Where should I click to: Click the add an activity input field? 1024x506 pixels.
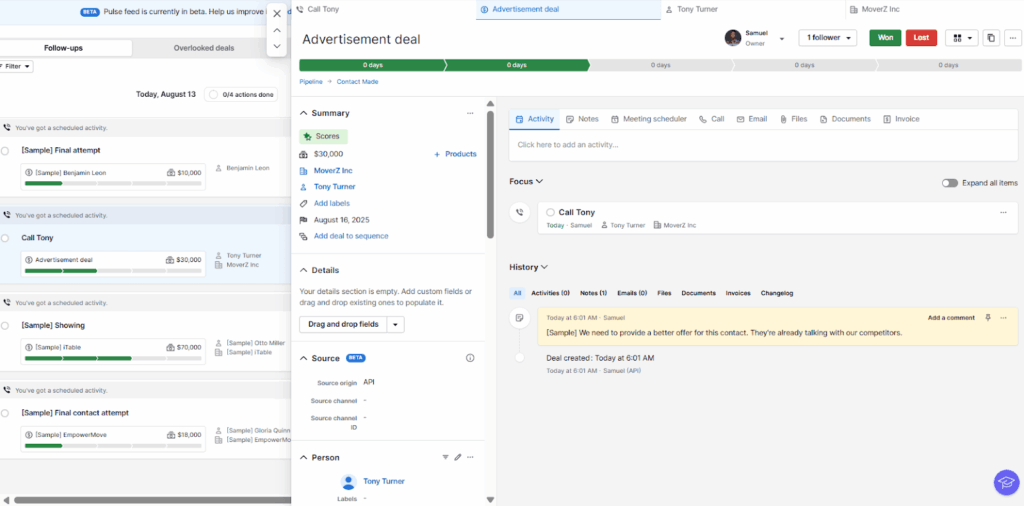point(762,145)
